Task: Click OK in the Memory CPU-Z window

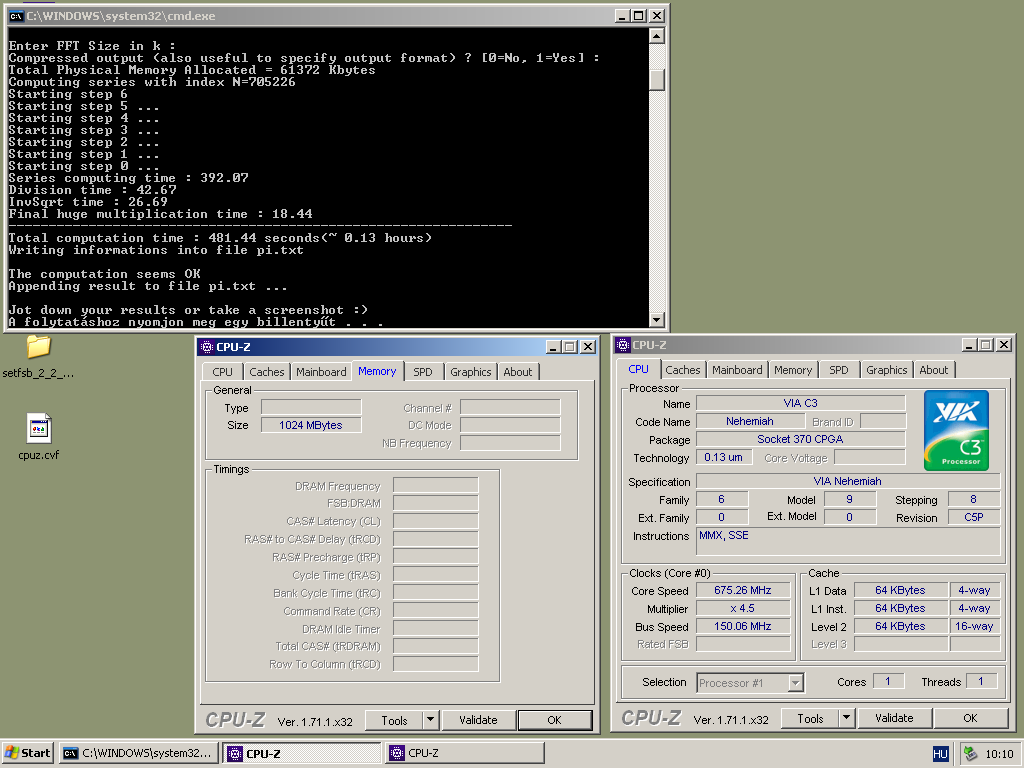Action: [x=554, y=720]
